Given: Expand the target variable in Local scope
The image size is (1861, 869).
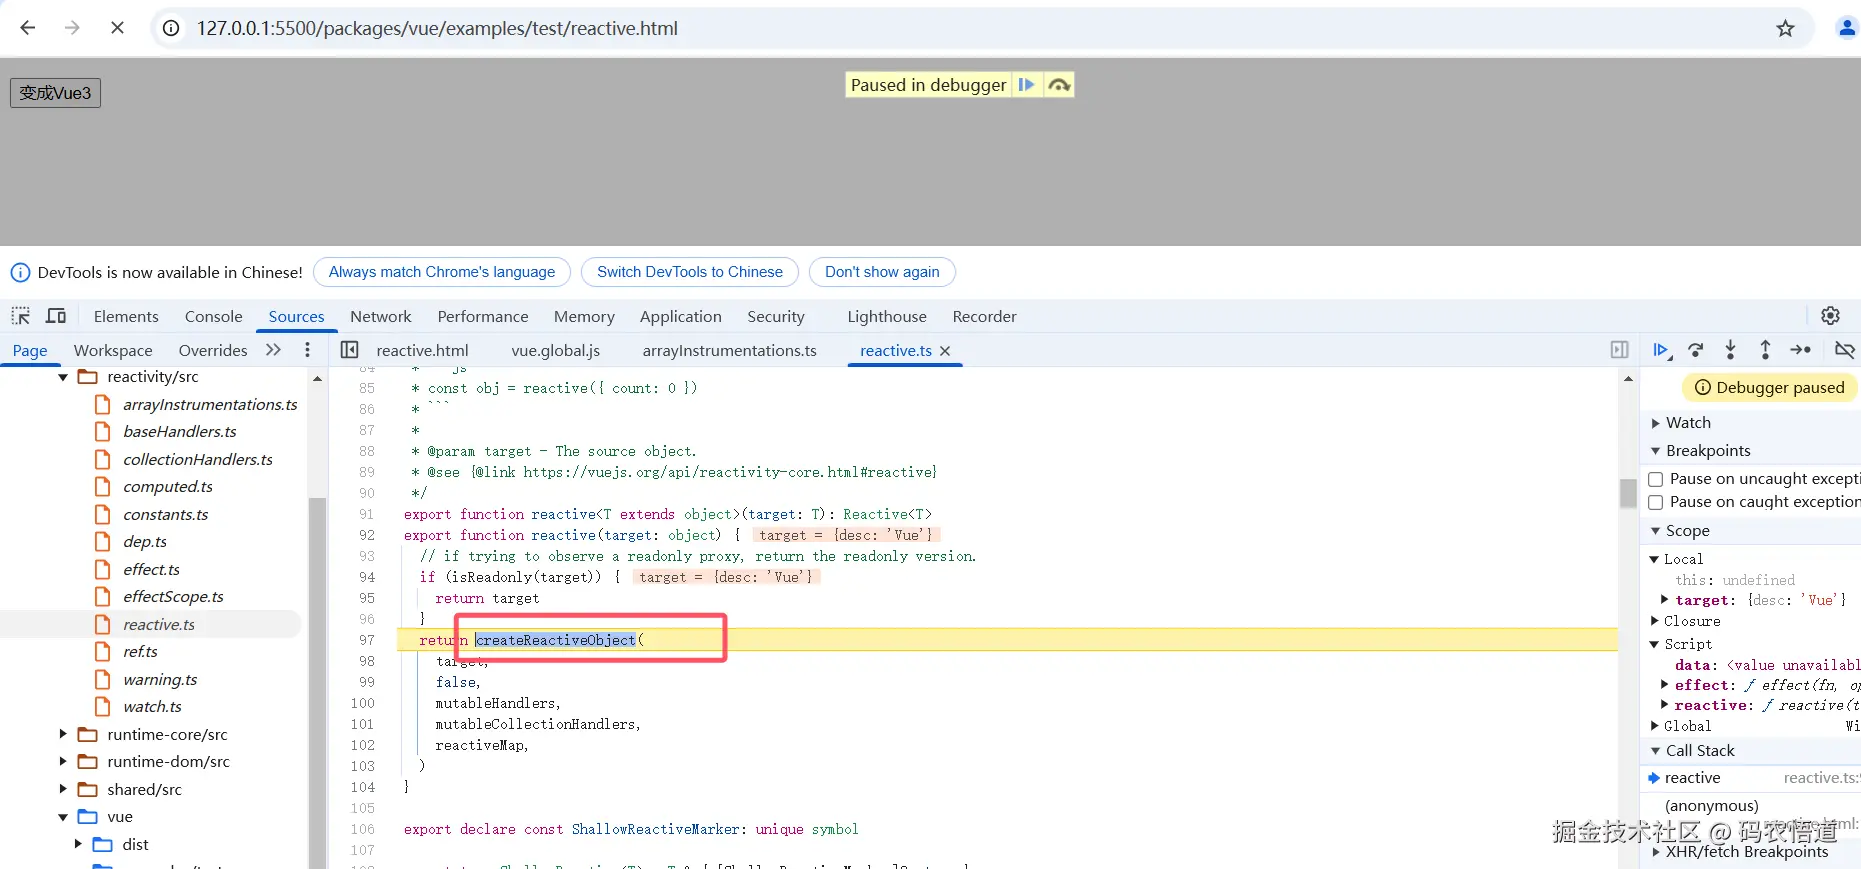Looking at the screenshot, I should 1665,600.
